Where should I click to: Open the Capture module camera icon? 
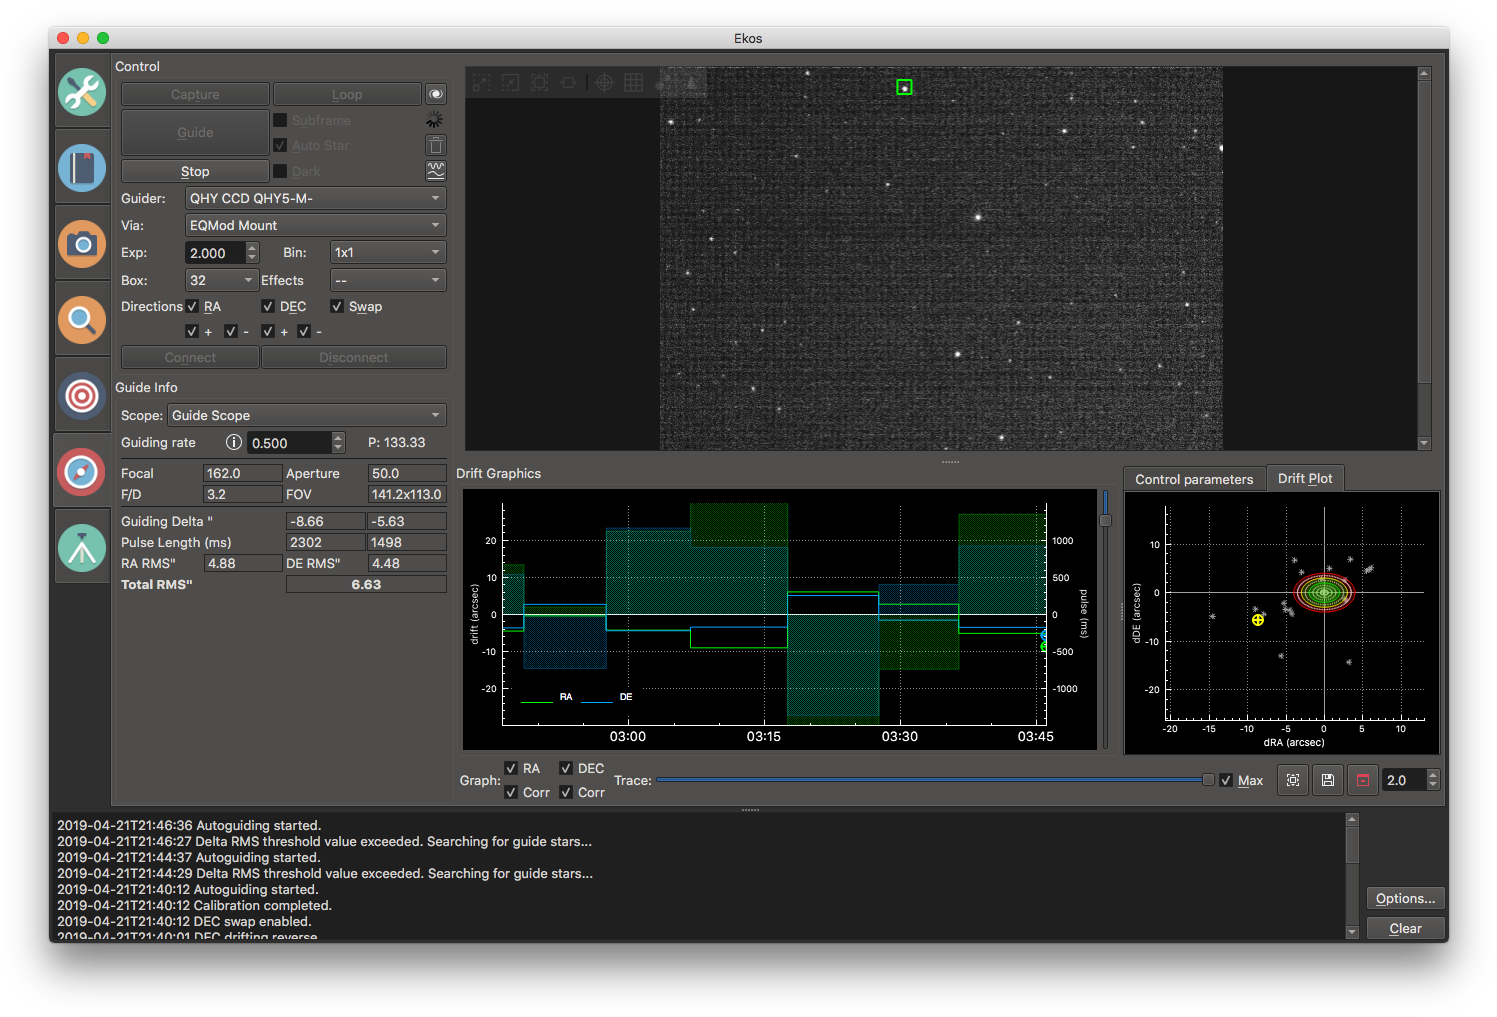[82, 244]
